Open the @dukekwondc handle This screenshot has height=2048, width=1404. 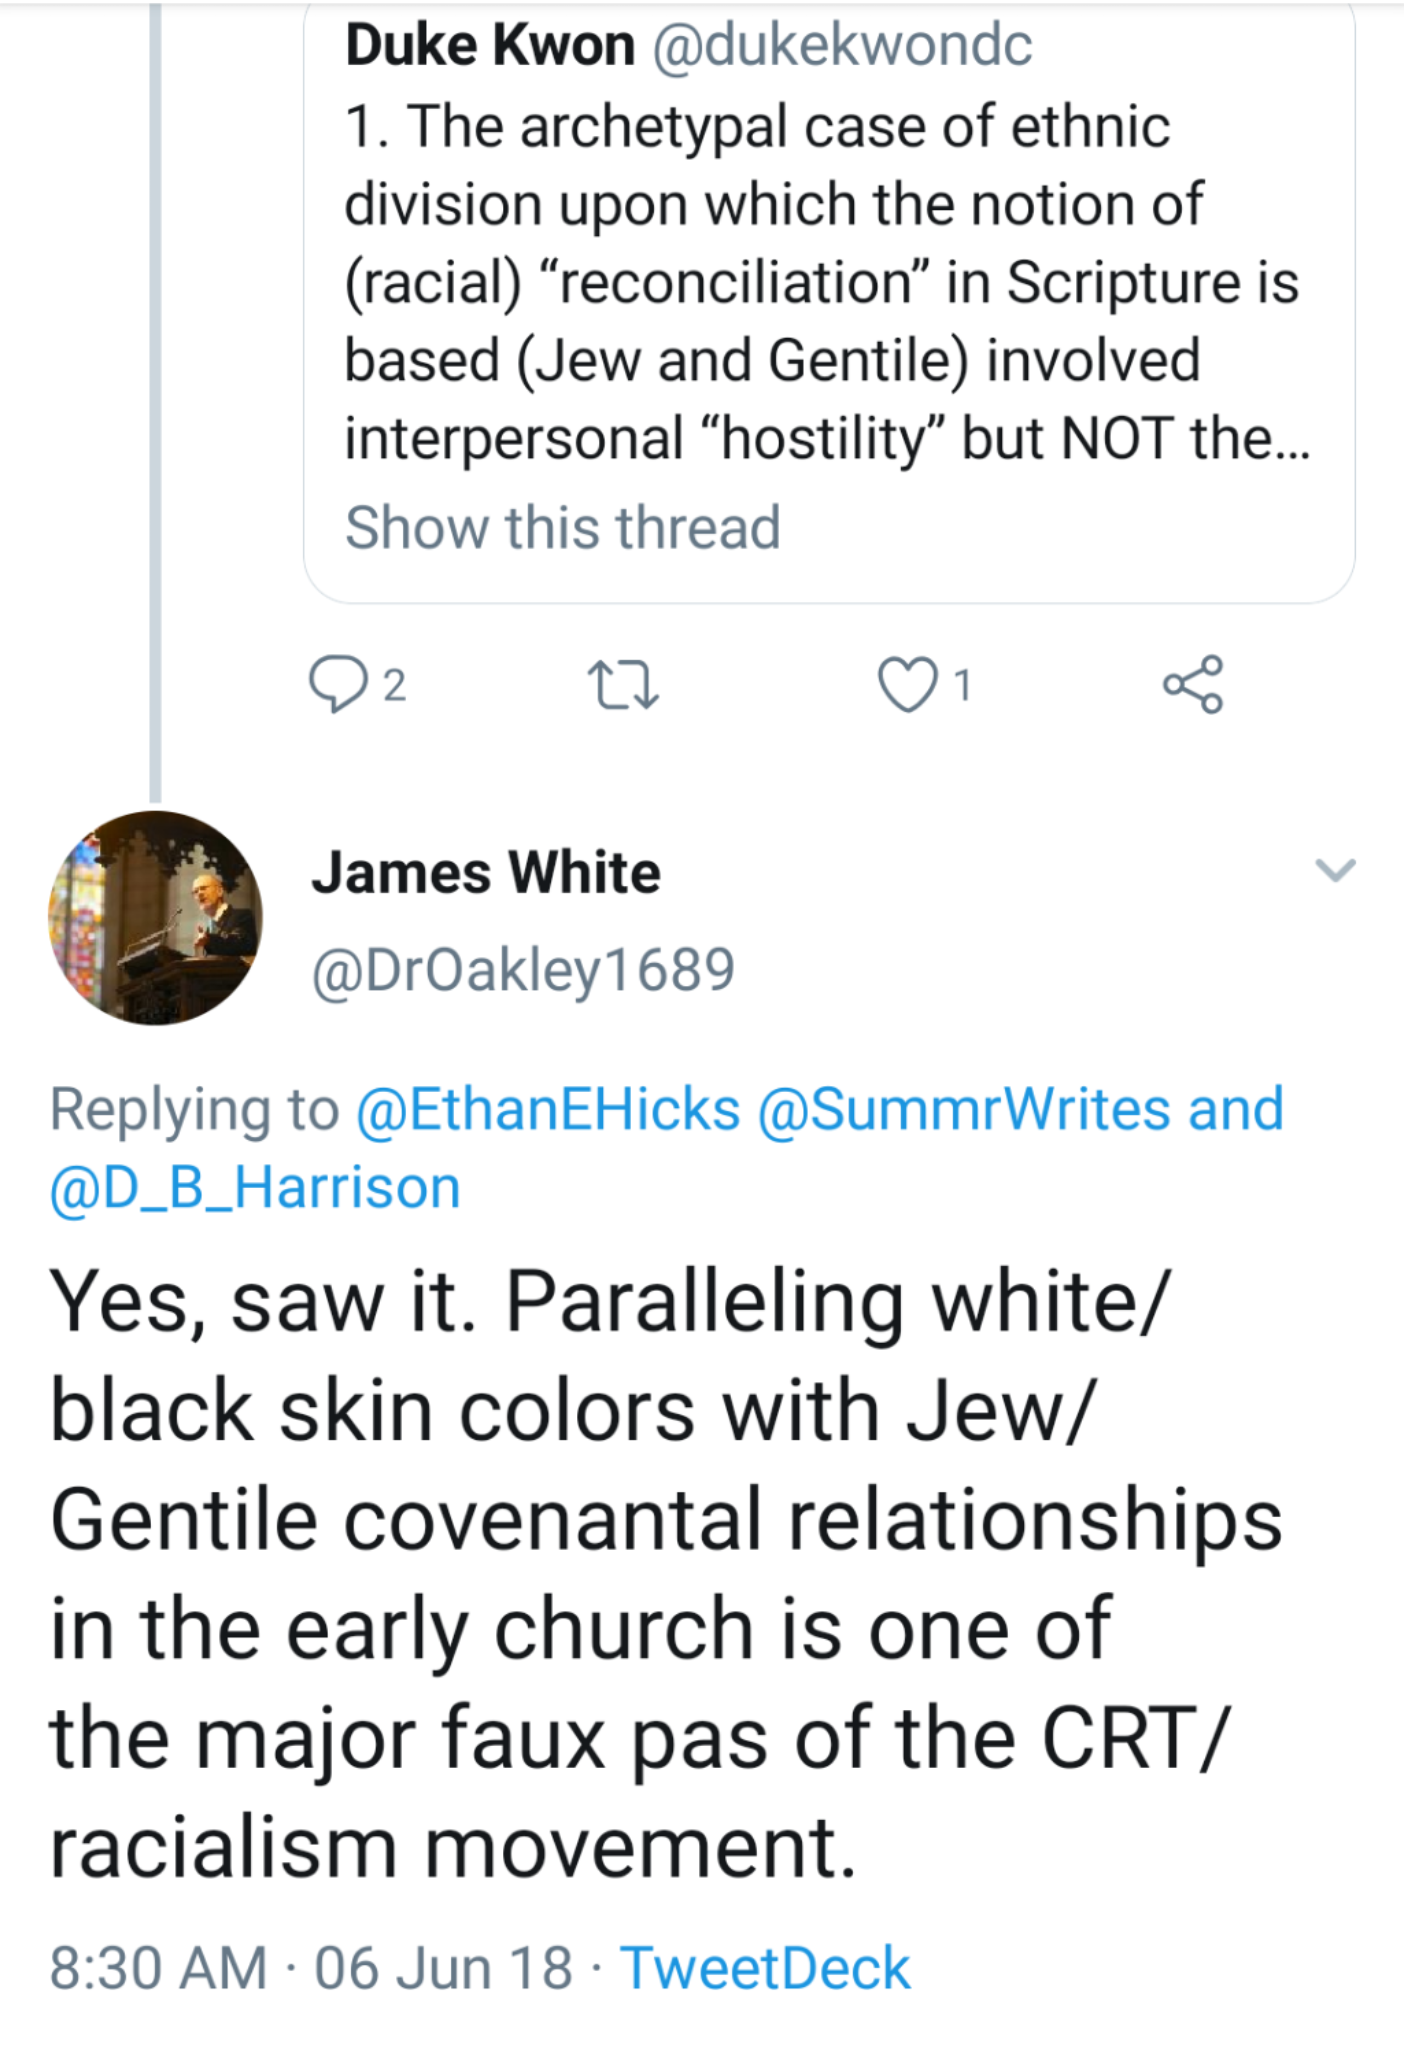pos(842,45)
